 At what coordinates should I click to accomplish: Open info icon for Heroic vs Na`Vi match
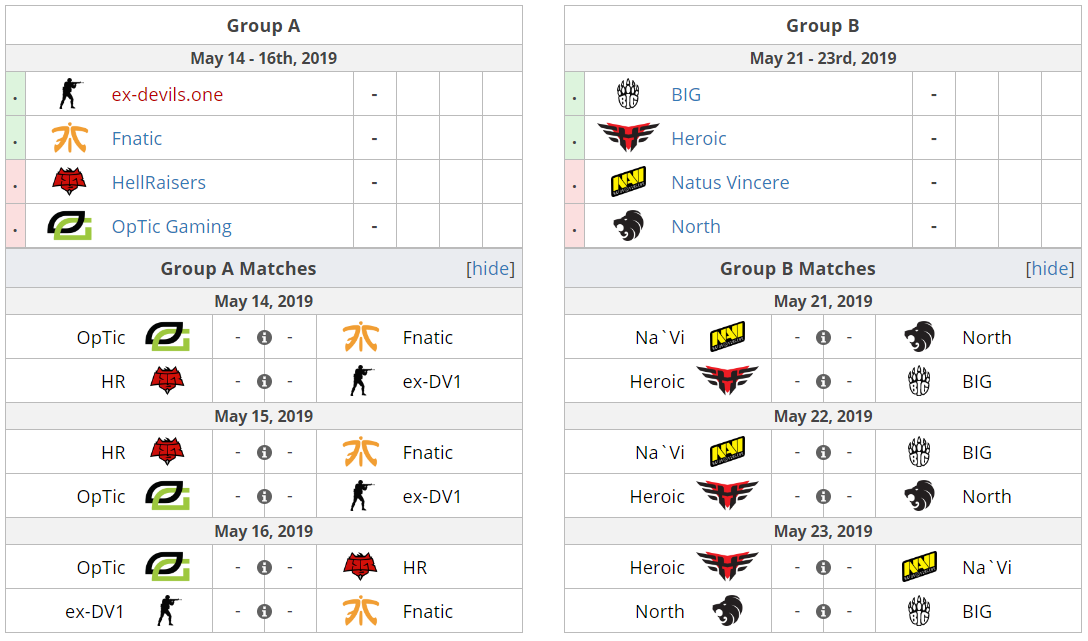824,567
